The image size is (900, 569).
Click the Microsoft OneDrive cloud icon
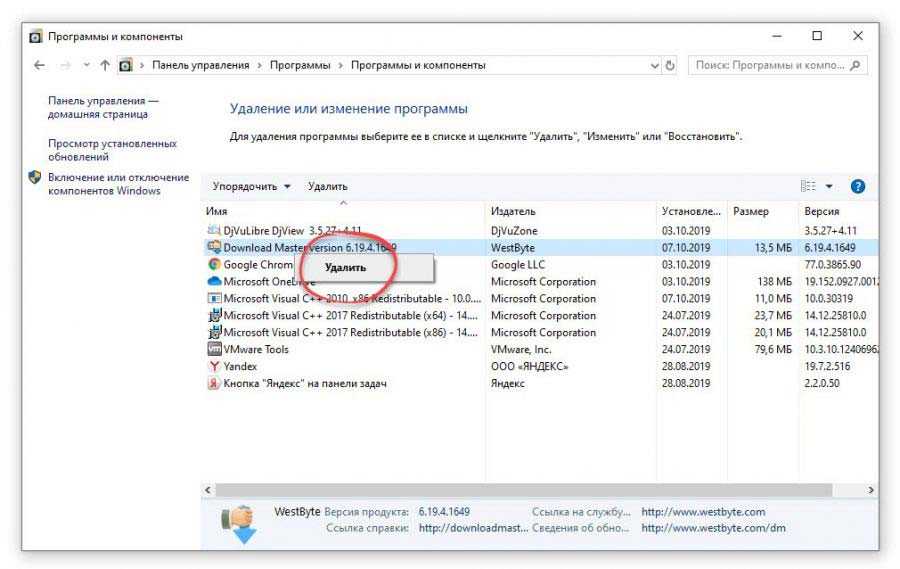[x=214, y=282]
